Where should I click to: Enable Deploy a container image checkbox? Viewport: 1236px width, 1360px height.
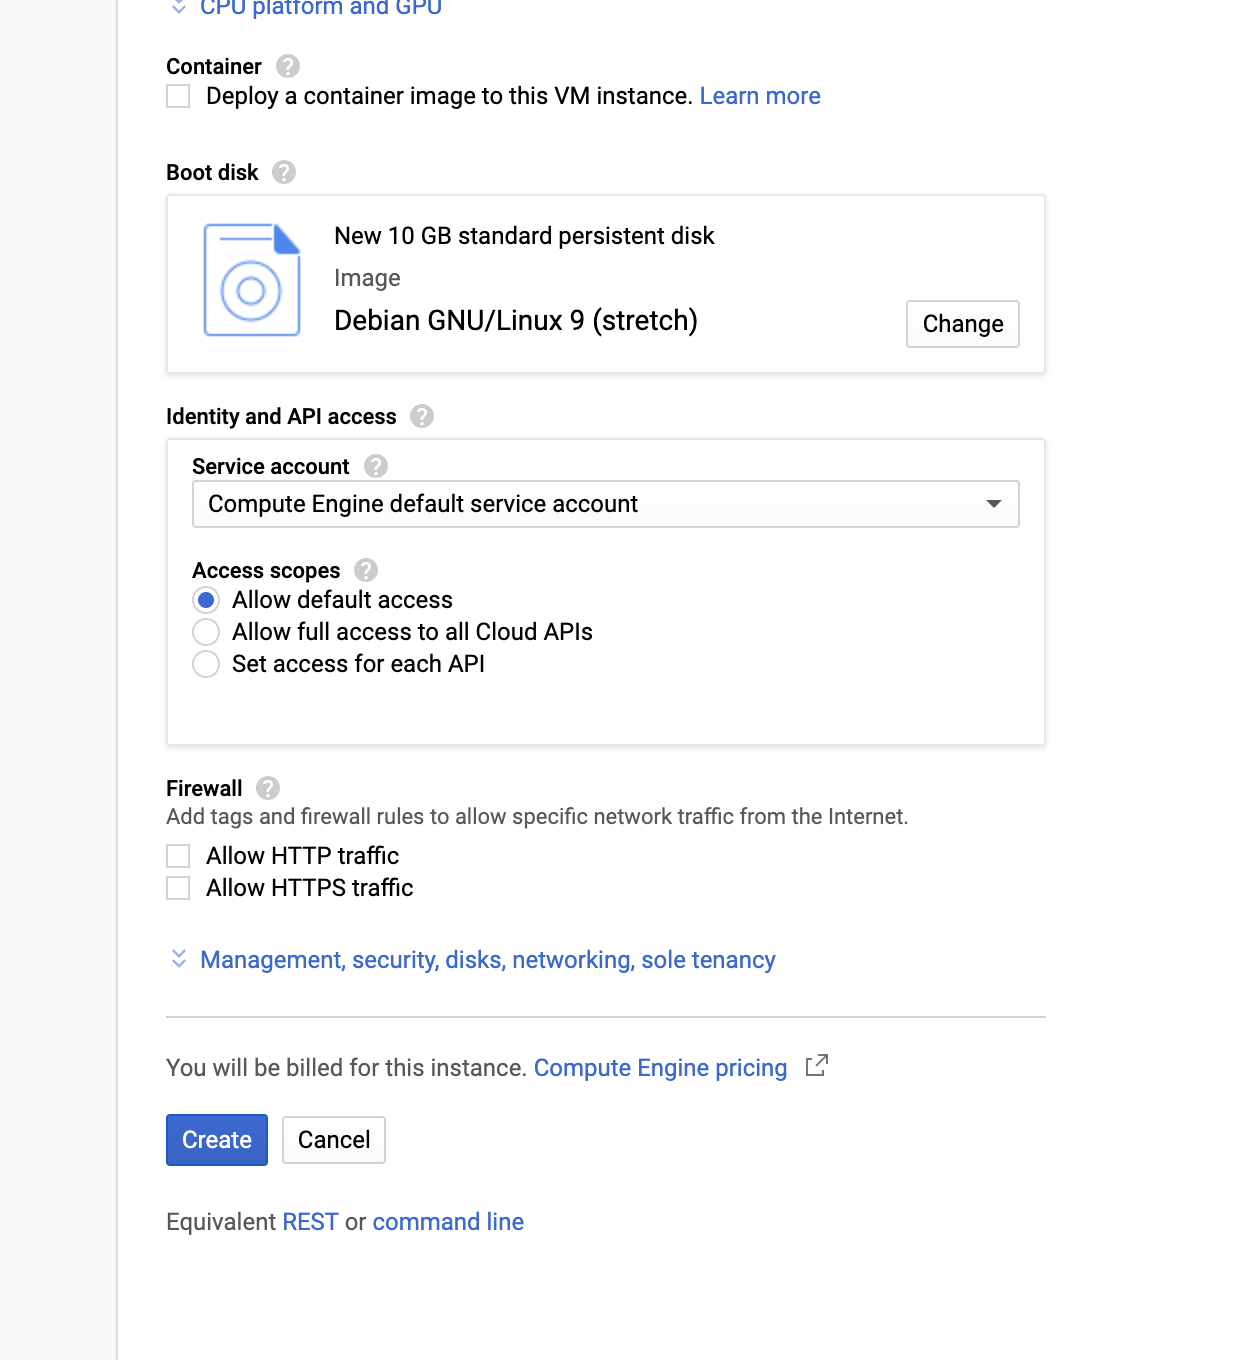(x=178, y=96)
